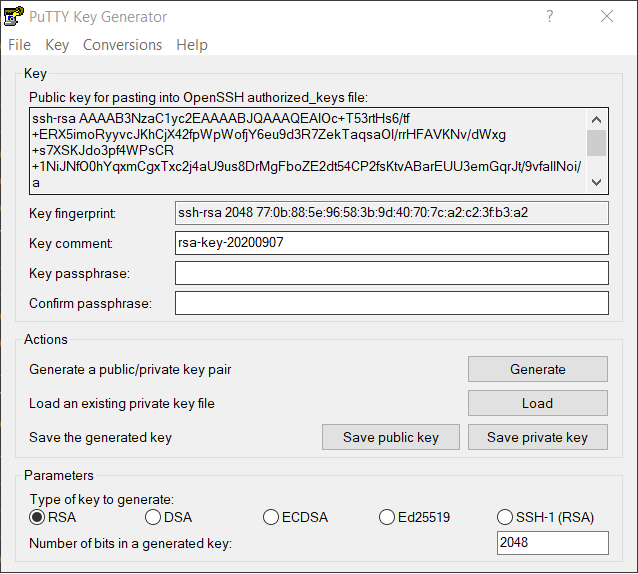The height and width of the screenshot is (574, 638).
Task: Click the 'Key fingerprint:' label
Action: (72, 214)
